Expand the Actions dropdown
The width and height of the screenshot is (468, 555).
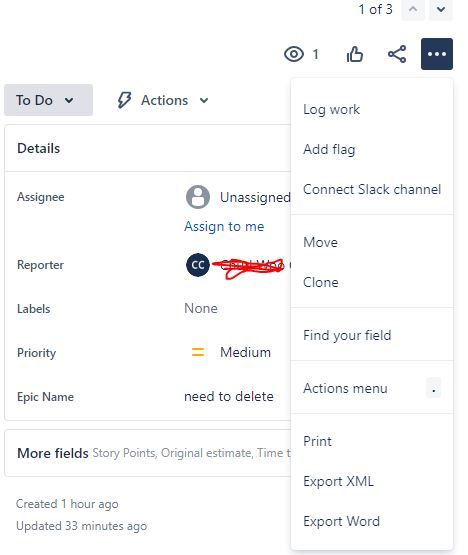pos(163,100)
